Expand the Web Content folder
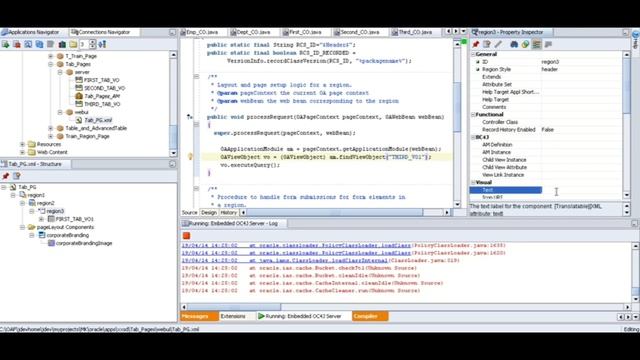Viewport: 640px width, 360px height. (x=22, y=152)
